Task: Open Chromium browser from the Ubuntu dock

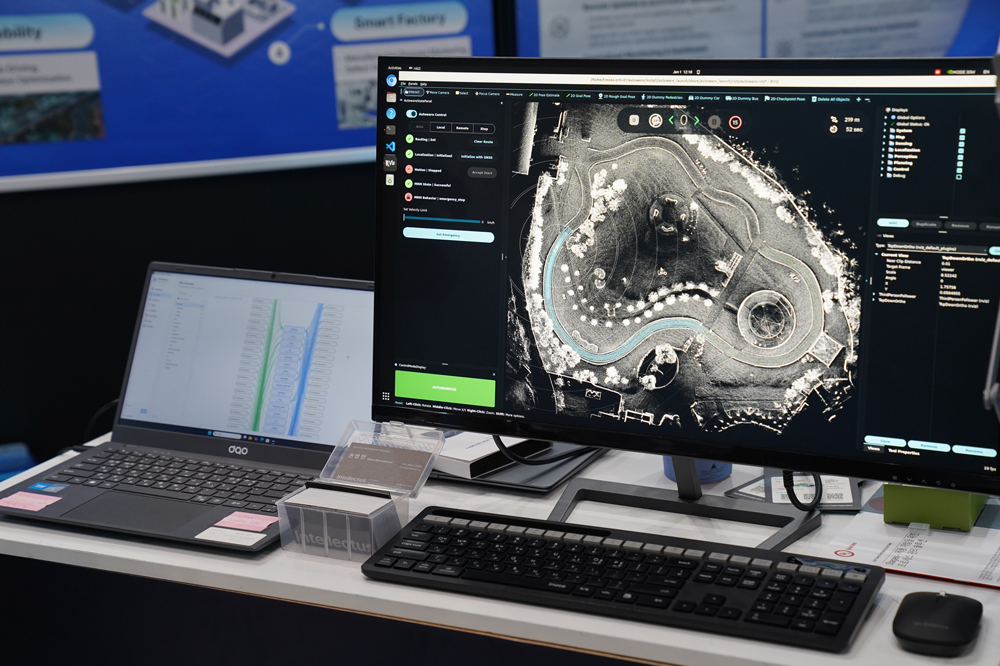Action: coord(392,80)
